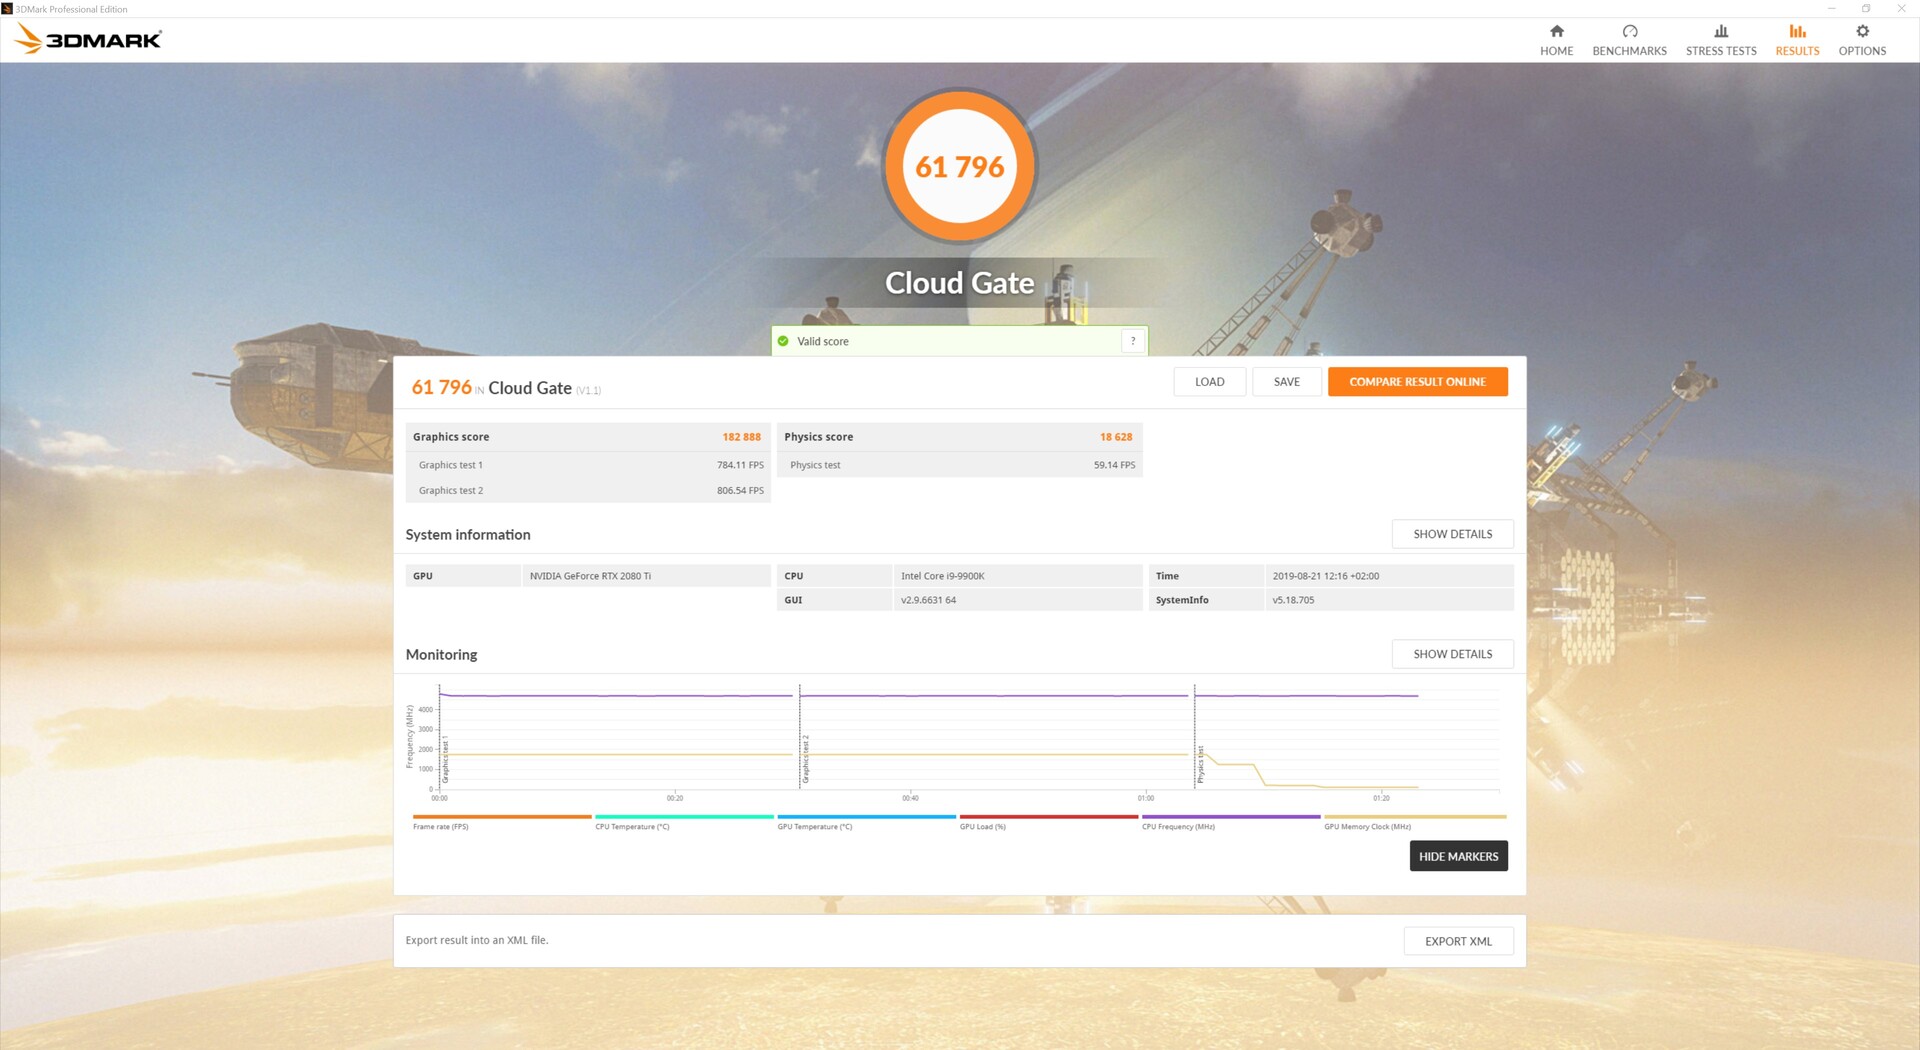Screen dimensions: 1920x1050
Task: Toggle the GPU Load (%) legend series
Action: 982,826
